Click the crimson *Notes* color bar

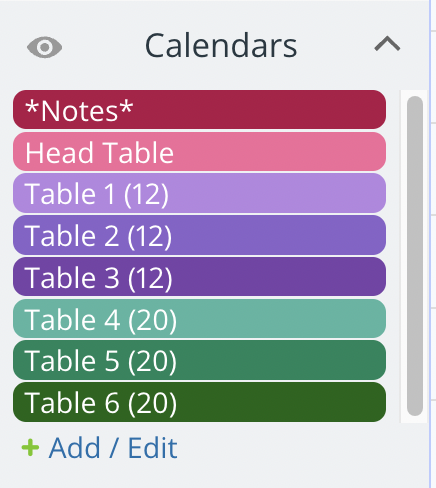click(x=199, y=110)
